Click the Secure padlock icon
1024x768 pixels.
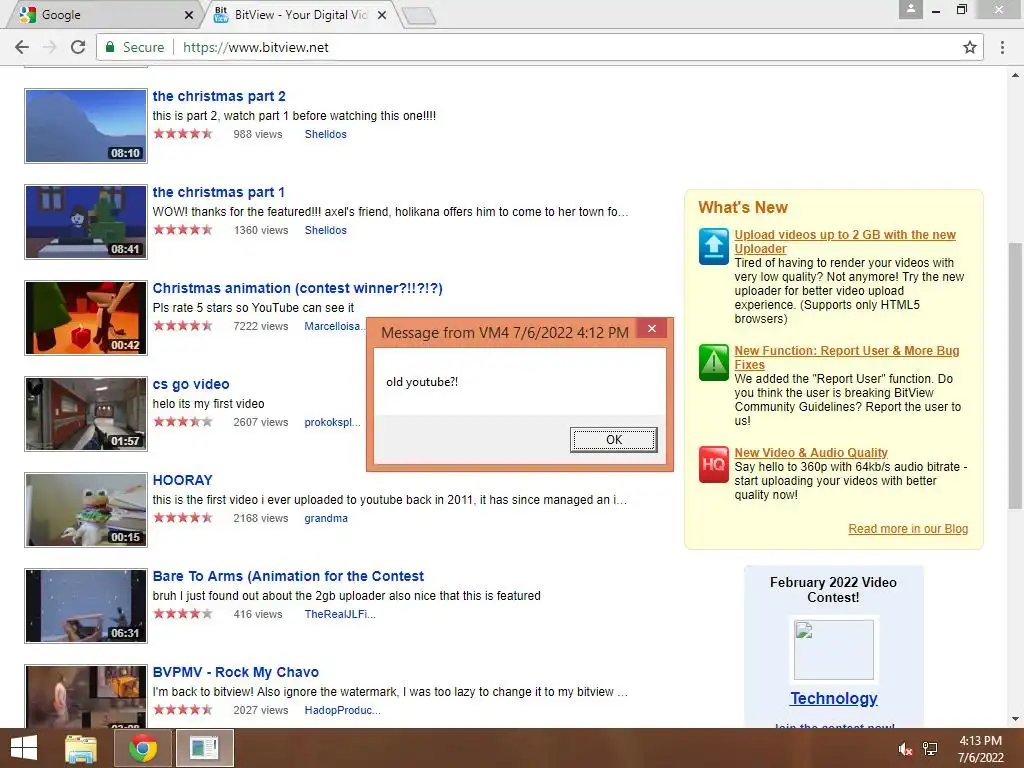(x=110, y=47)
